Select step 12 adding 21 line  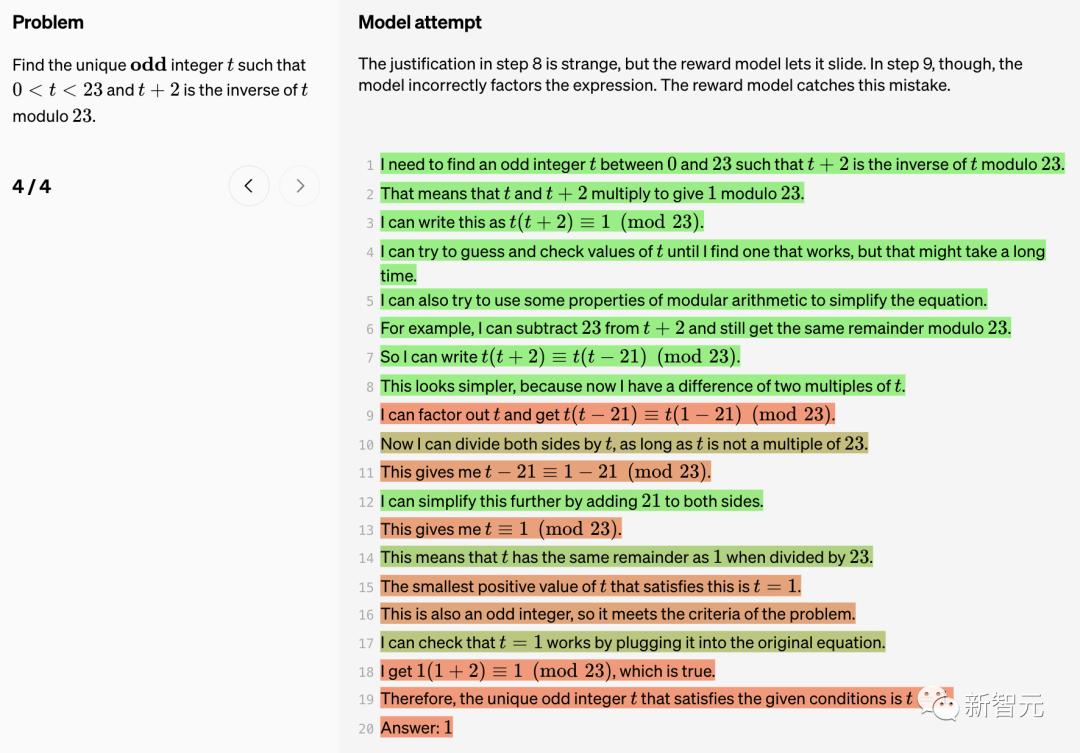pos(571,501)
